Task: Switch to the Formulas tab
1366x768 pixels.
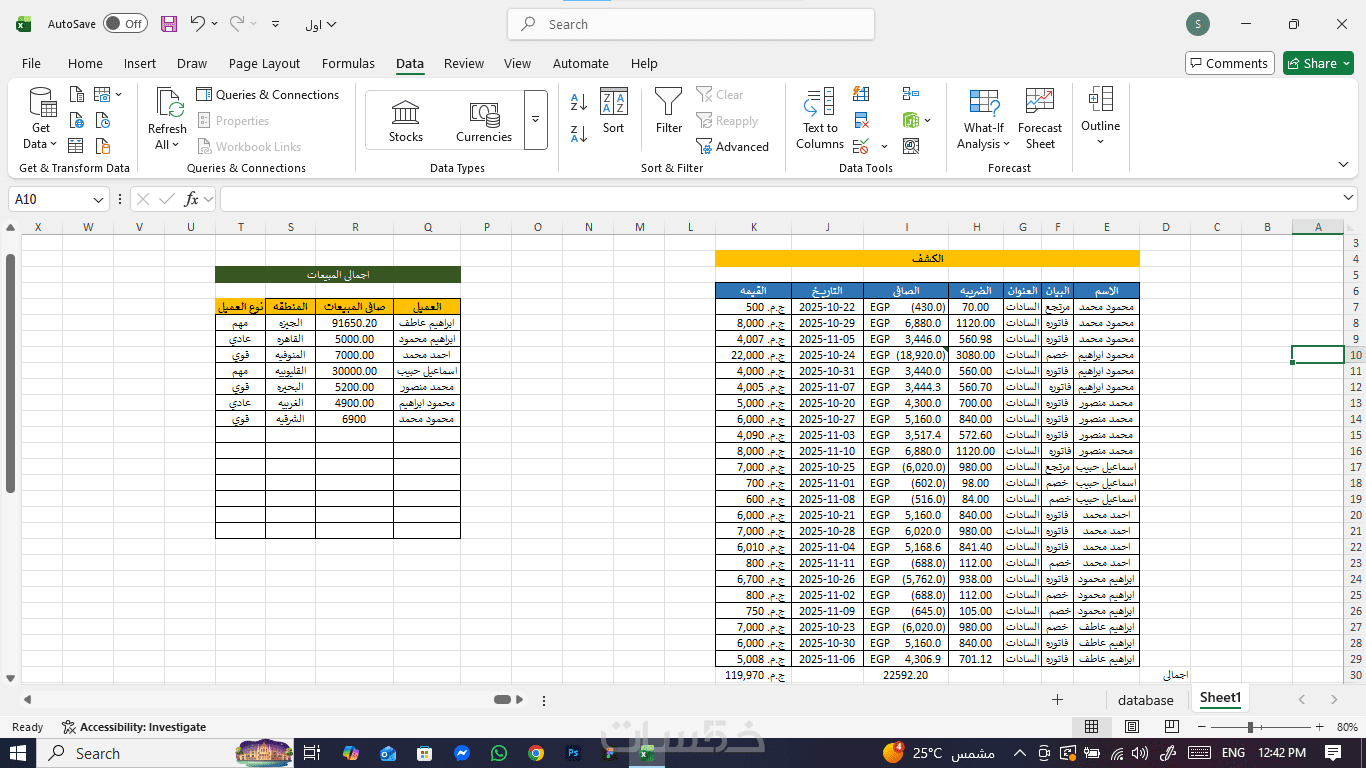Action: click(348, 63)
